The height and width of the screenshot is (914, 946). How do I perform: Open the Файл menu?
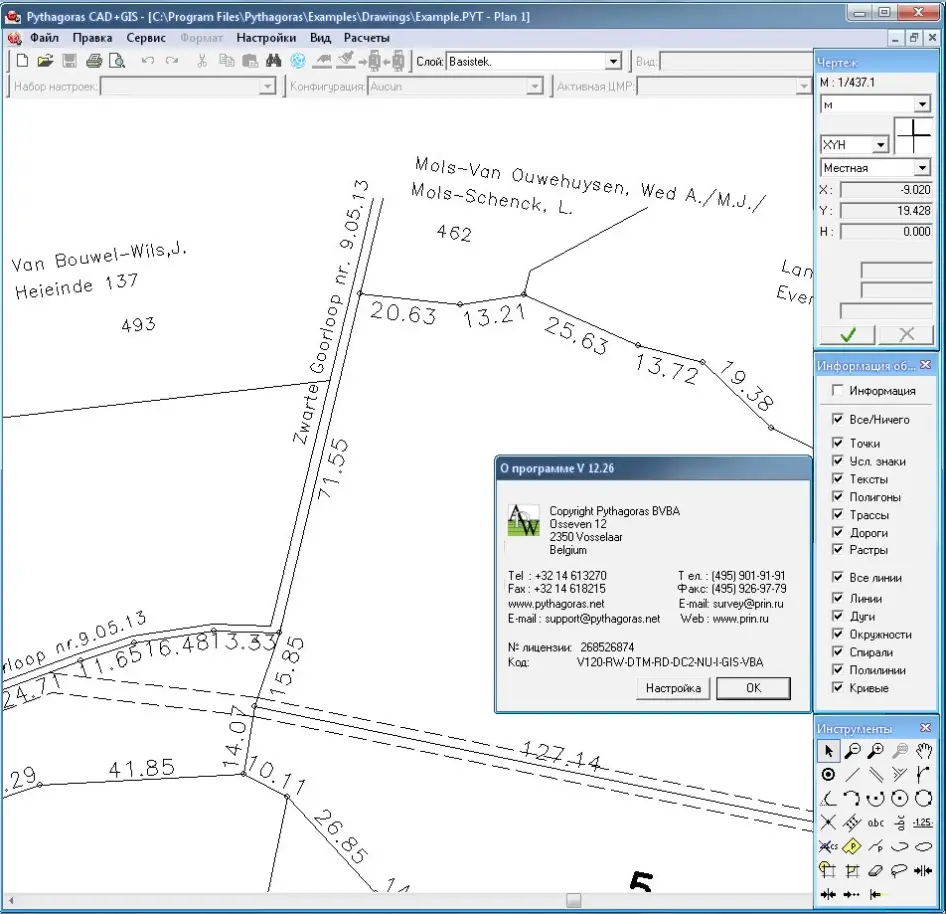[x=44, y=37]
